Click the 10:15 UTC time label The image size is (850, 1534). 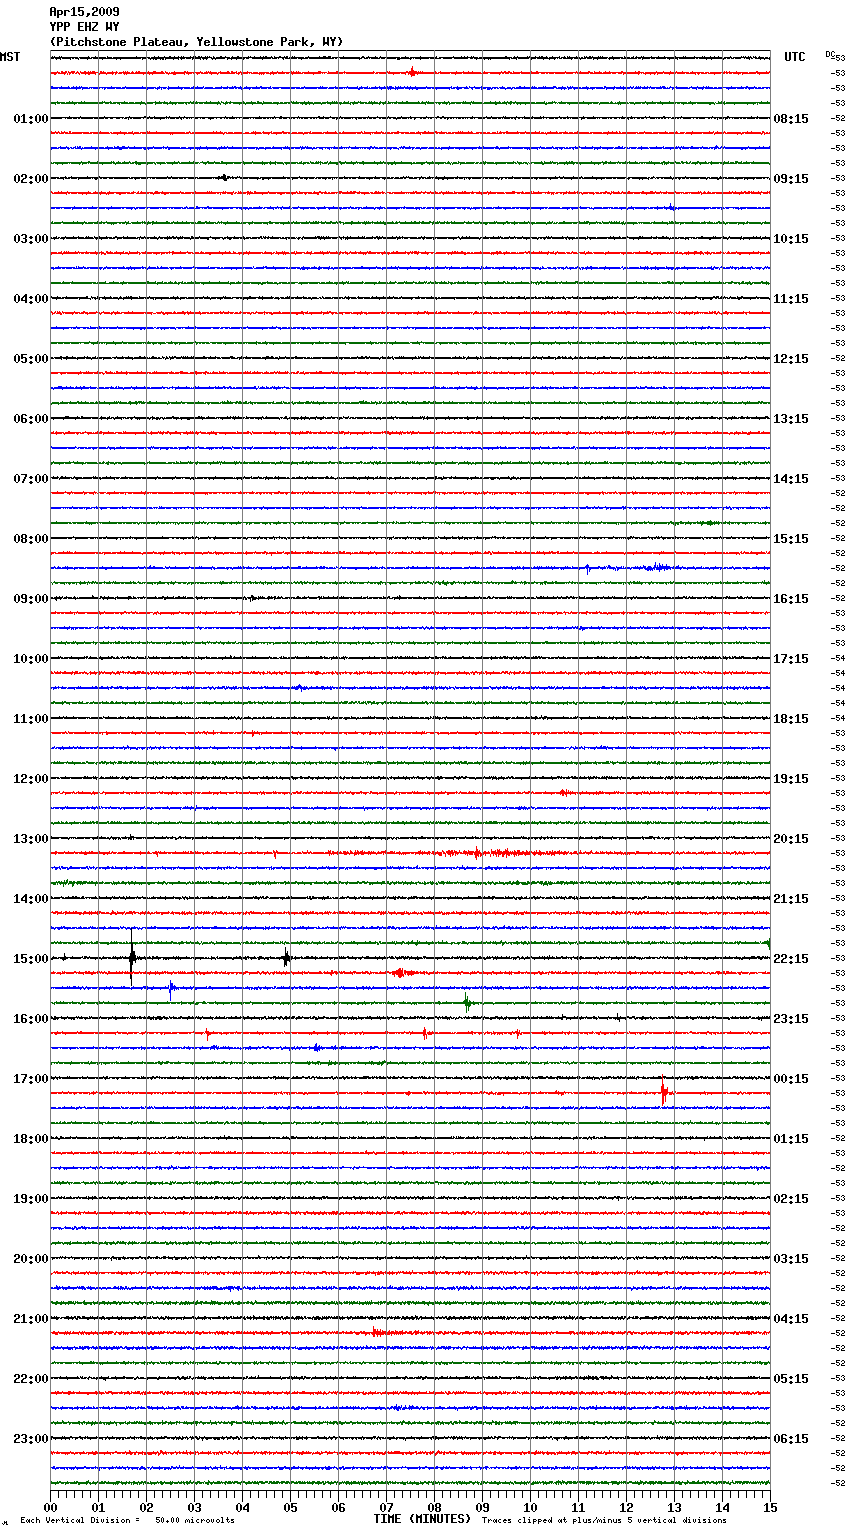(791, 239)
